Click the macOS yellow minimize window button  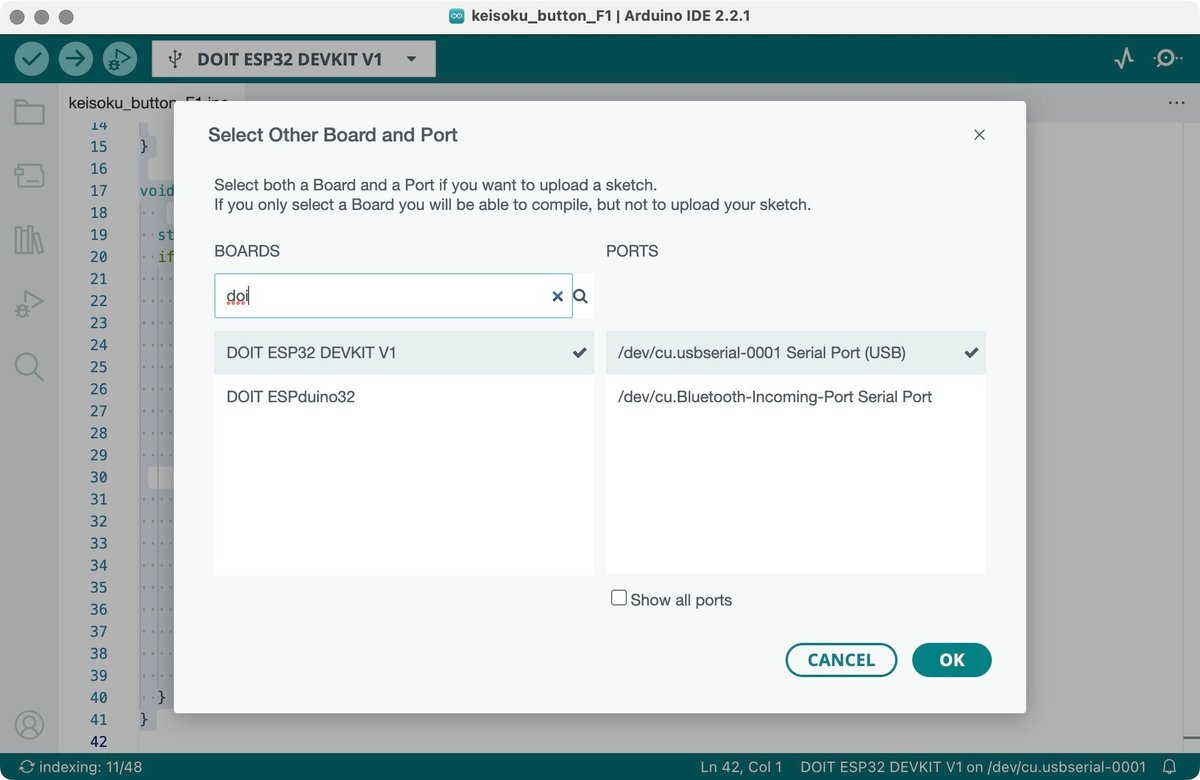42,17
